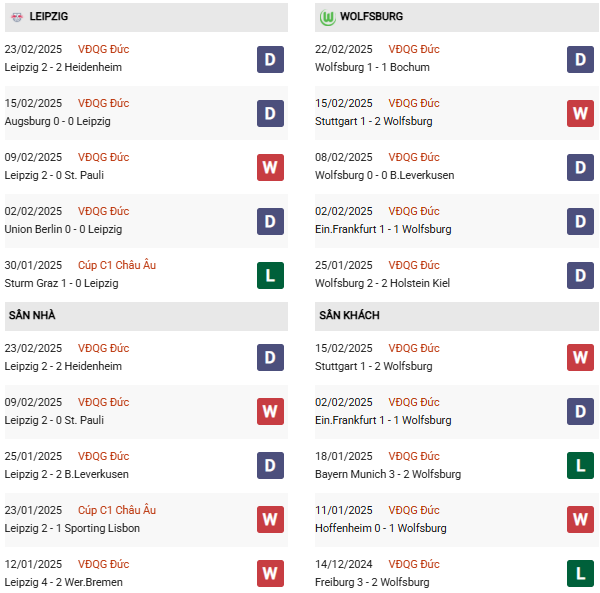This screenshot has width=600, height=593.
Task: Select the SÂN NHÀ section header
Action: 32,316
